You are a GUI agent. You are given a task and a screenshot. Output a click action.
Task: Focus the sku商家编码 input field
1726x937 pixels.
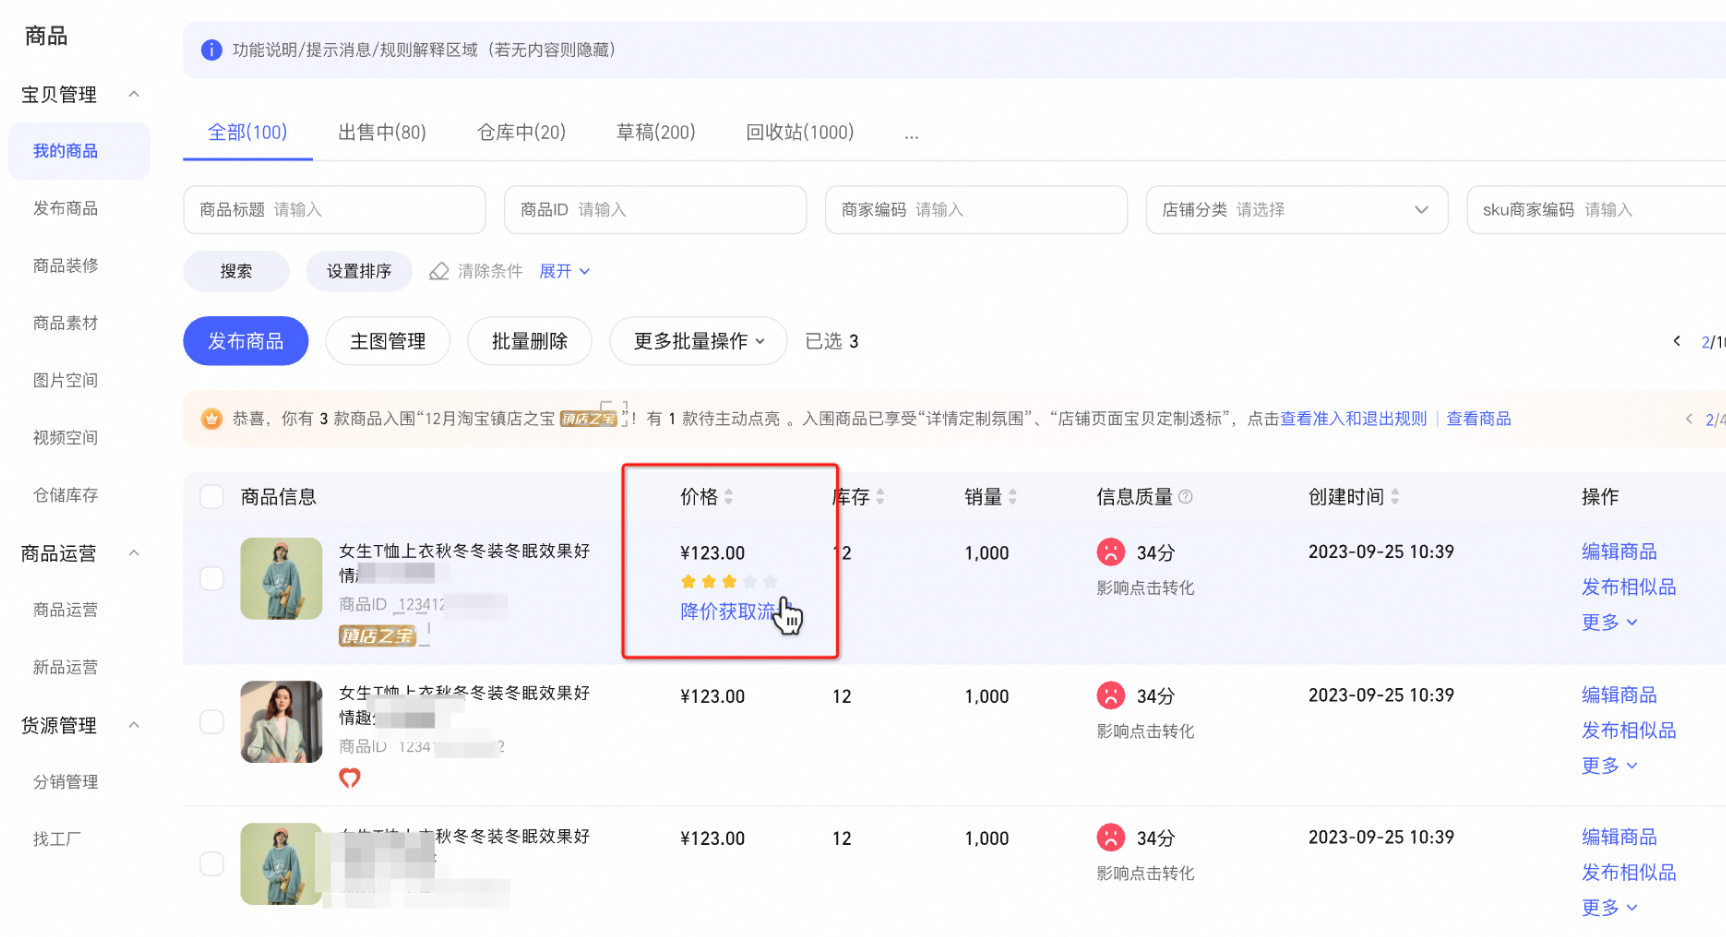coord(1596,210)
